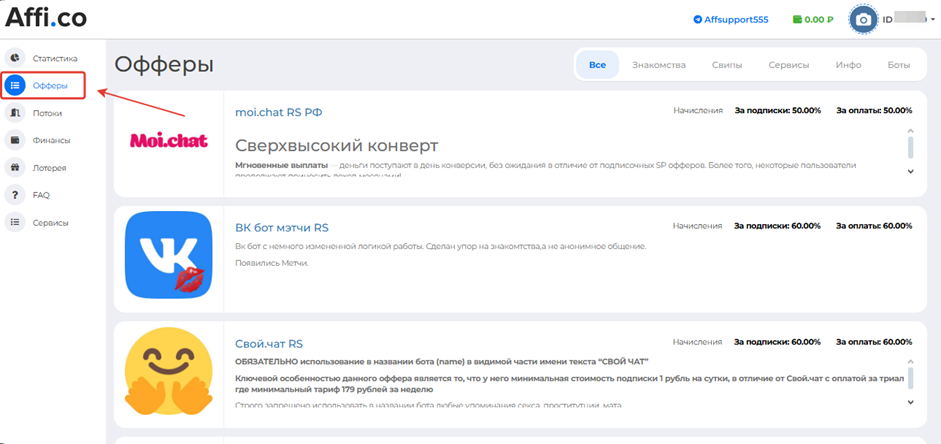
Task: Click the ОБЯЗАТЕЛЬНО использование в названии text
Action: (x=442, y=361)
